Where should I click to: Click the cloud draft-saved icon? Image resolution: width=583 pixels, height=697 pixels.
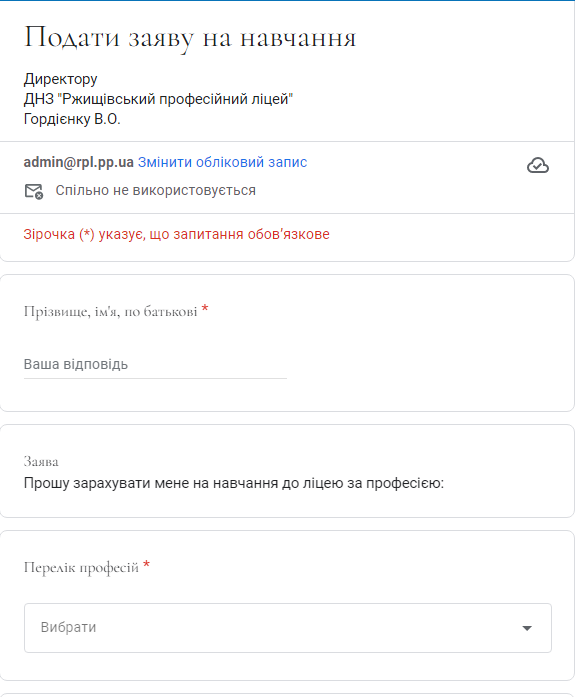click(x=538, y=165)
